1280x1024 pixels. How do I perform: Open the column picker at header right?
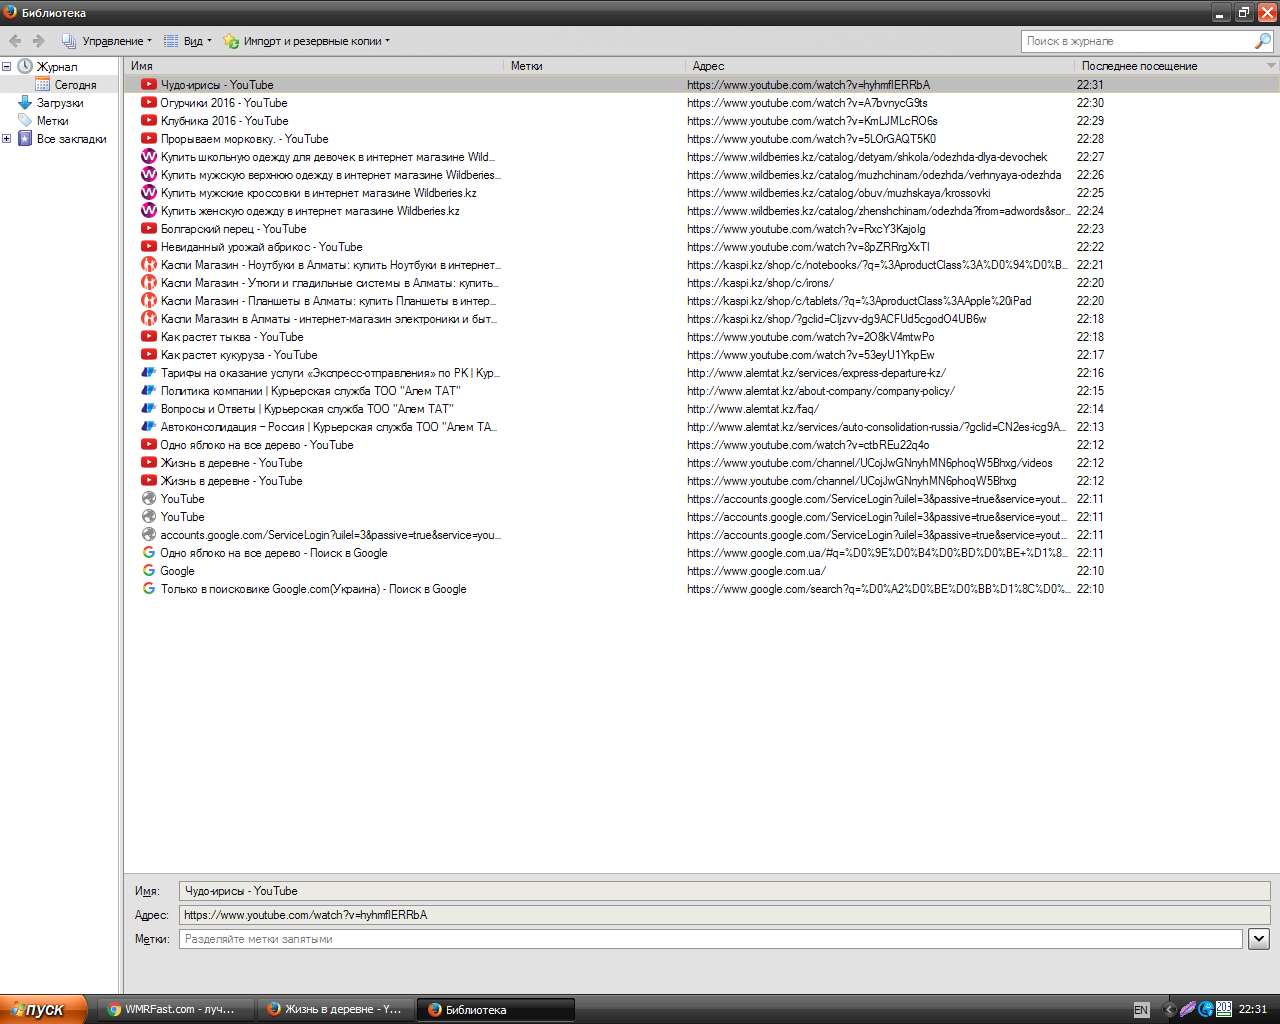tap(1271, 66)
